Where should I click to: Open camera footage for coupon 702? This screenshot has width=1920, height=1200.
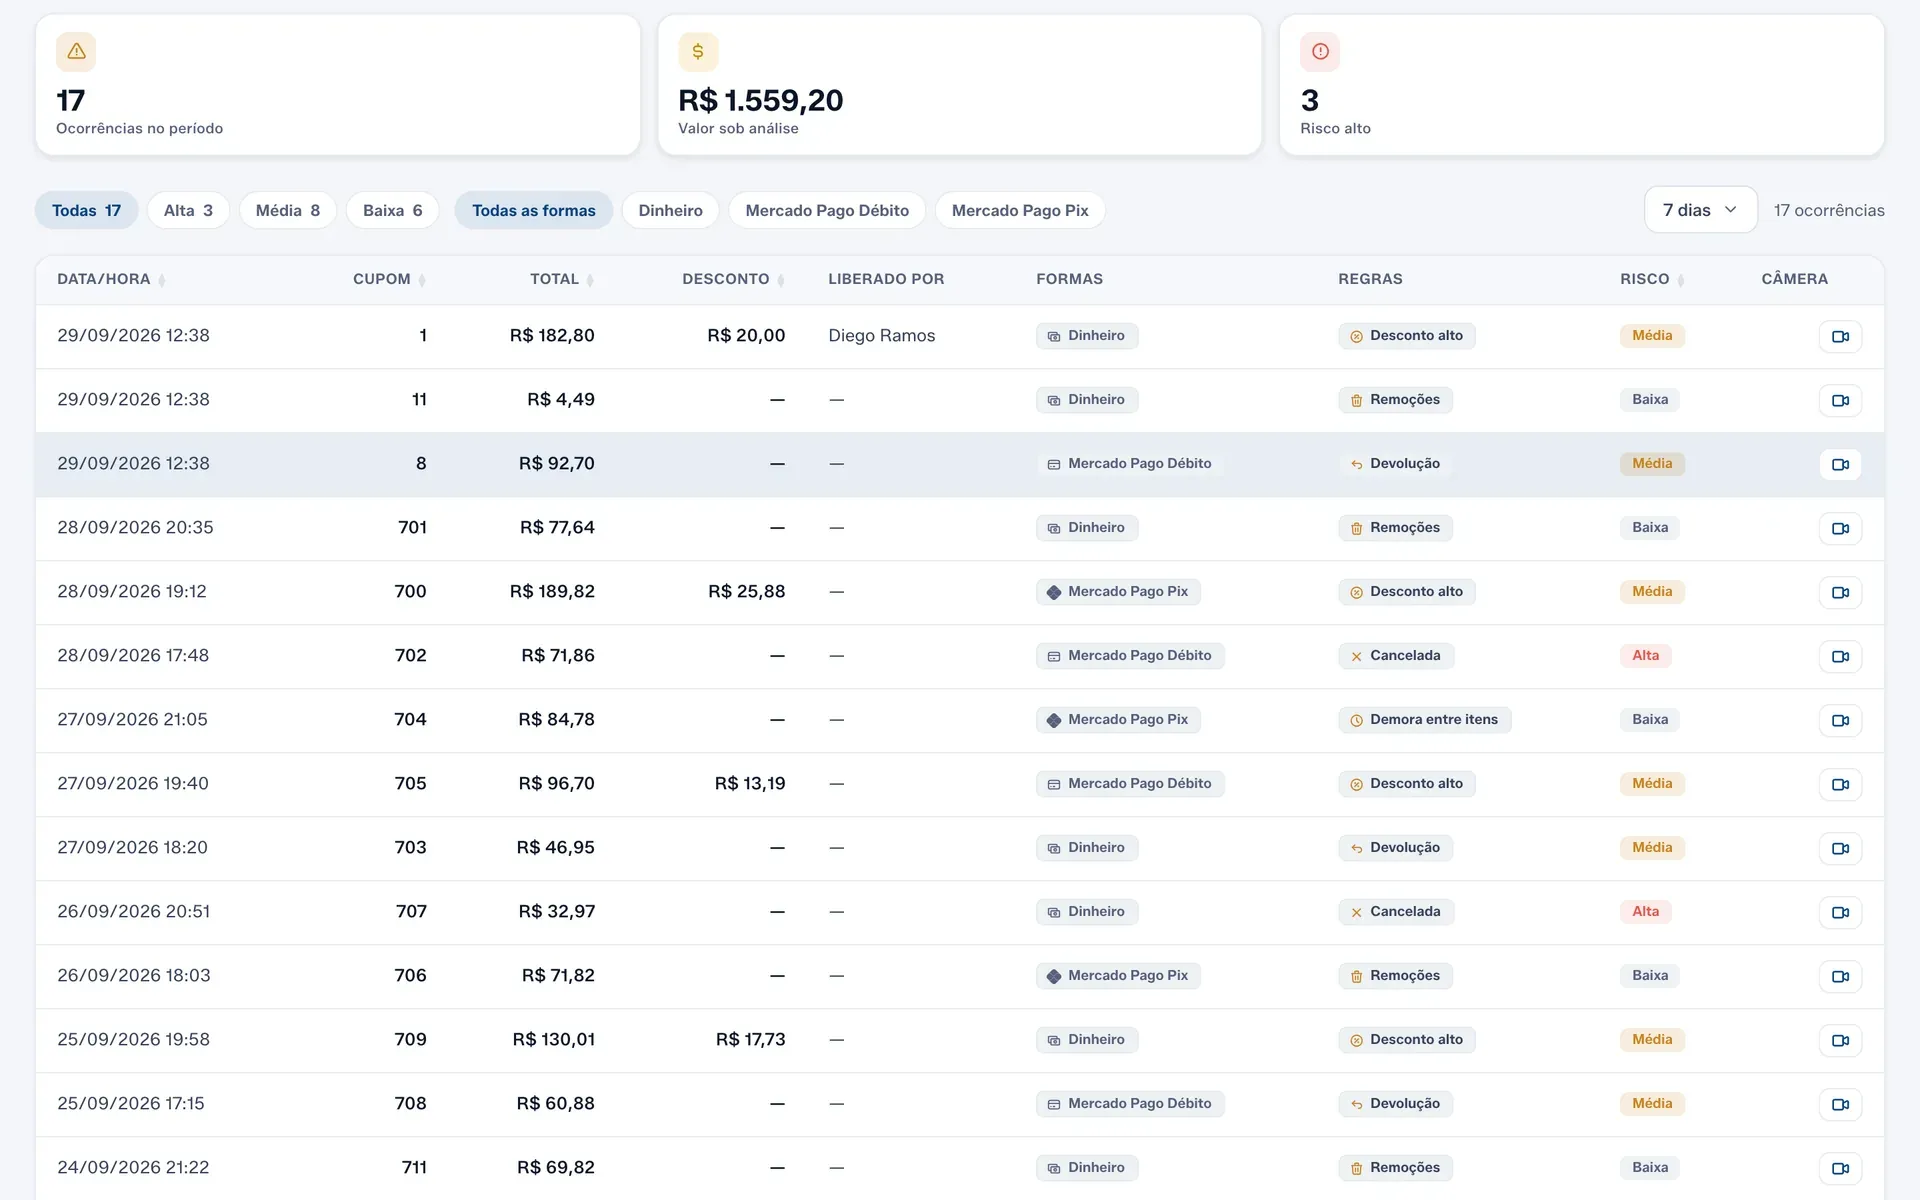(x=1840, y=656)
